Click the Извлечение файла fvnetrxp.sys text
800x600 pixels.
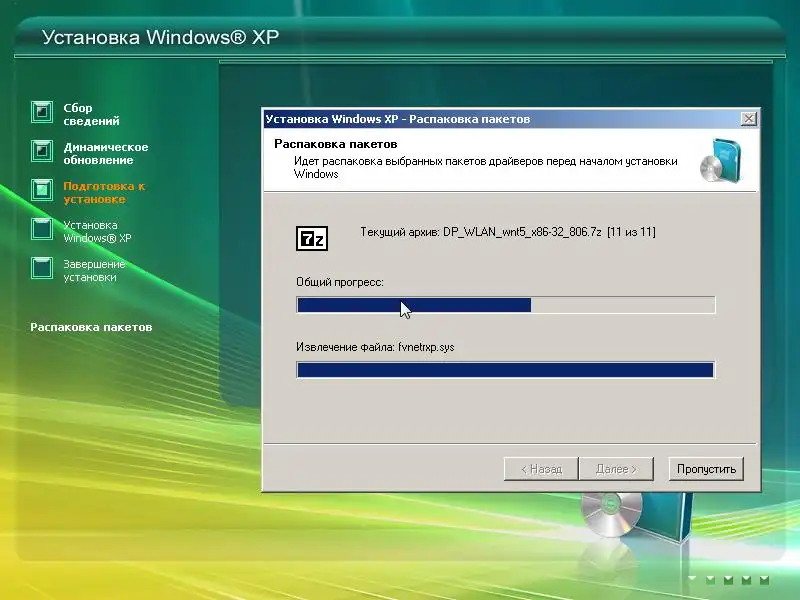coord(375,347)
